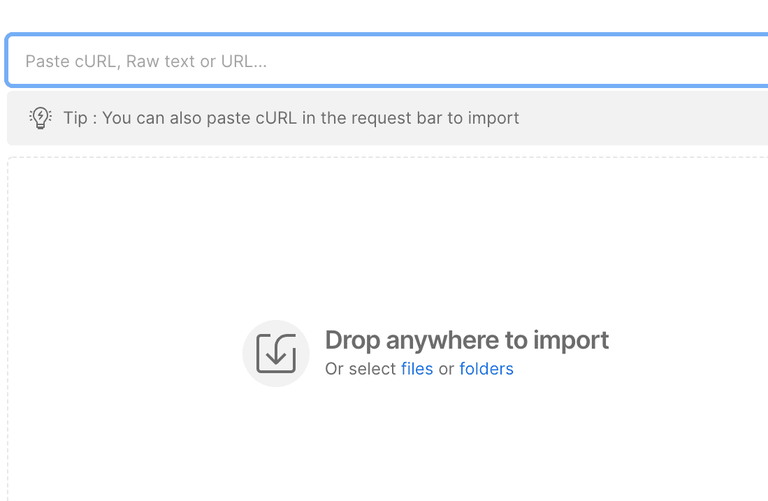Click the word or between files and folders
Screen dimensions: 768x501
(446, 369)
